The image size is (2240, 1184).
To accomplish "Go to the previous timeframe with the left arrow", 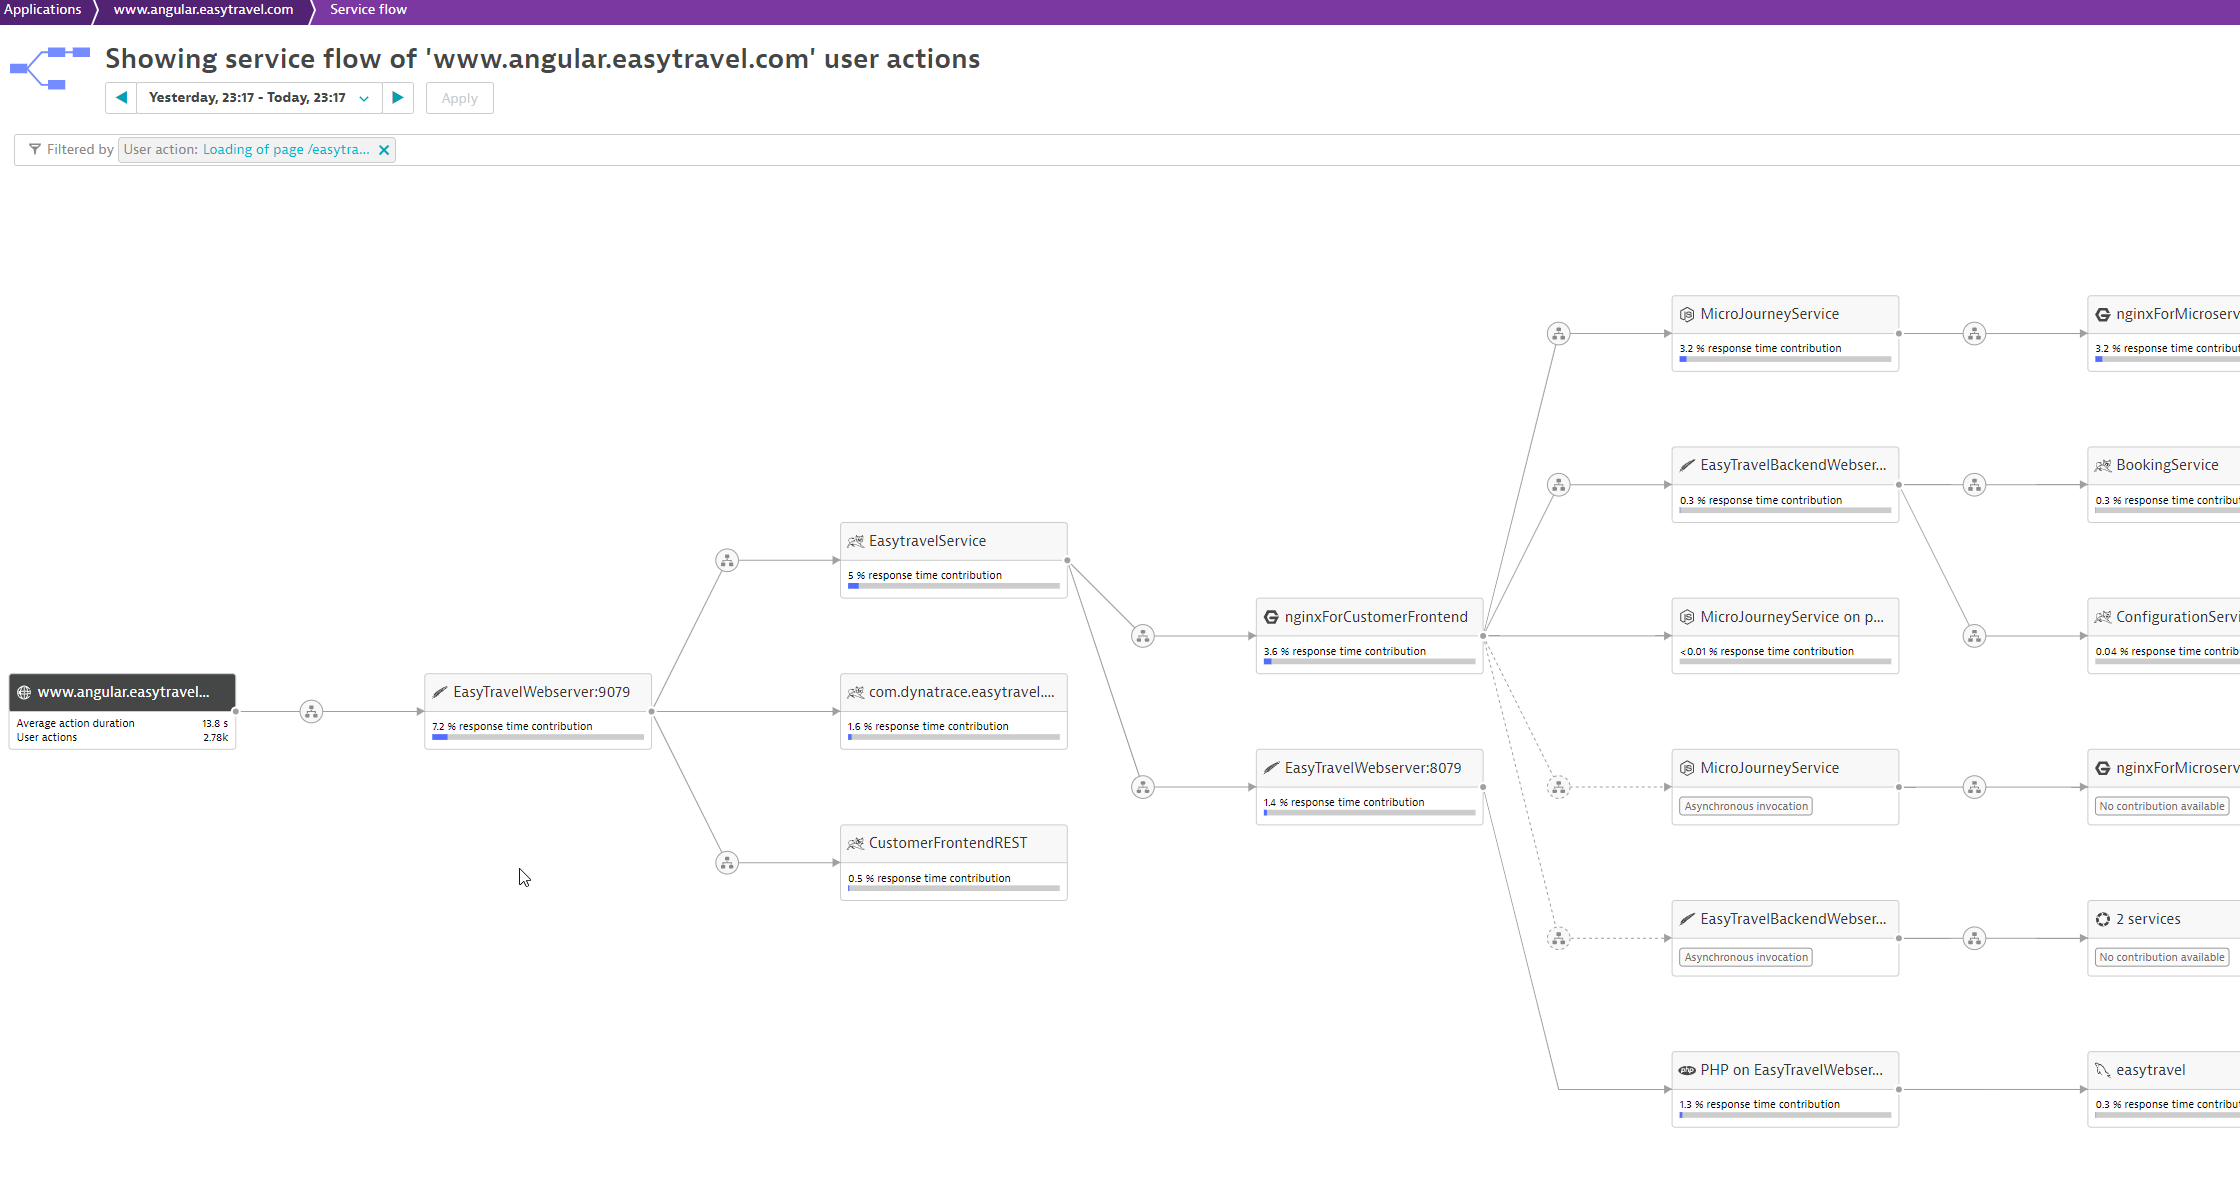I will 121,98.
